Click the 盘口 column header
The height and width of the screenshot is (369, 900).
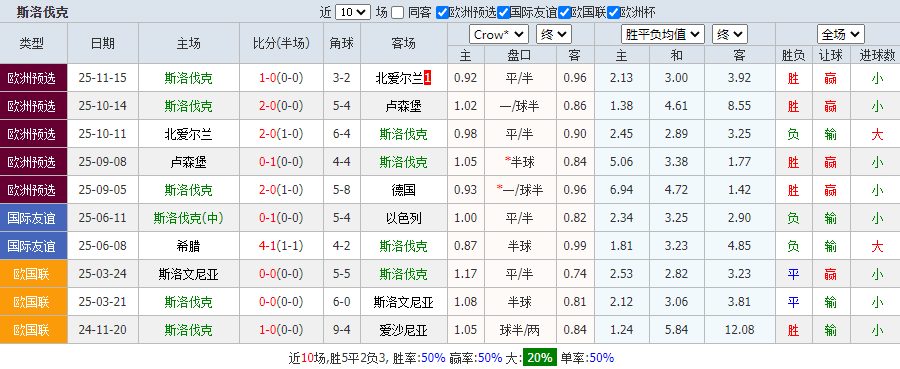519,56
